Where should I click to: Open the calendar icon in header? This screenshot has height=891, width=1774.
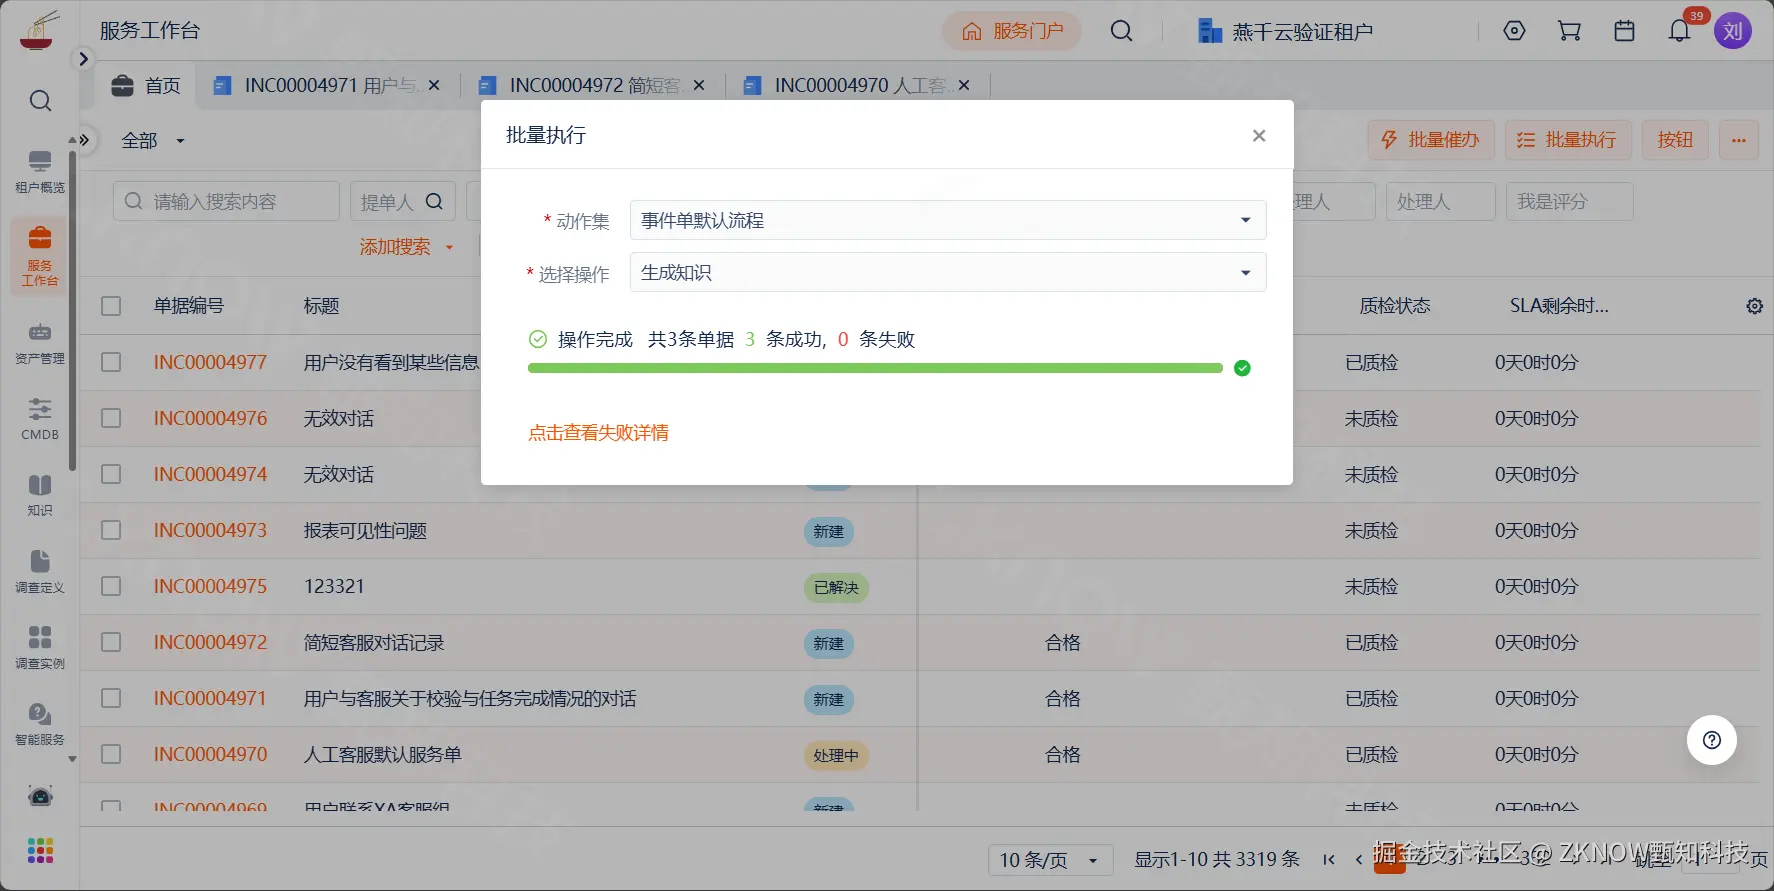pos(1624,31)
